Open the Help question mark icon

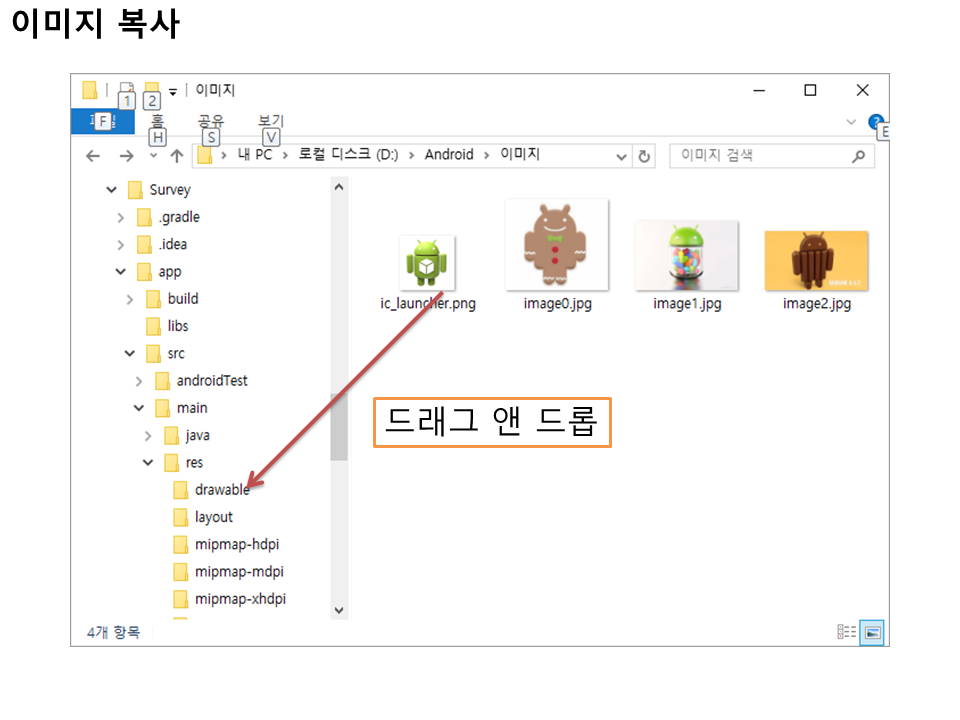coord(876,122)
